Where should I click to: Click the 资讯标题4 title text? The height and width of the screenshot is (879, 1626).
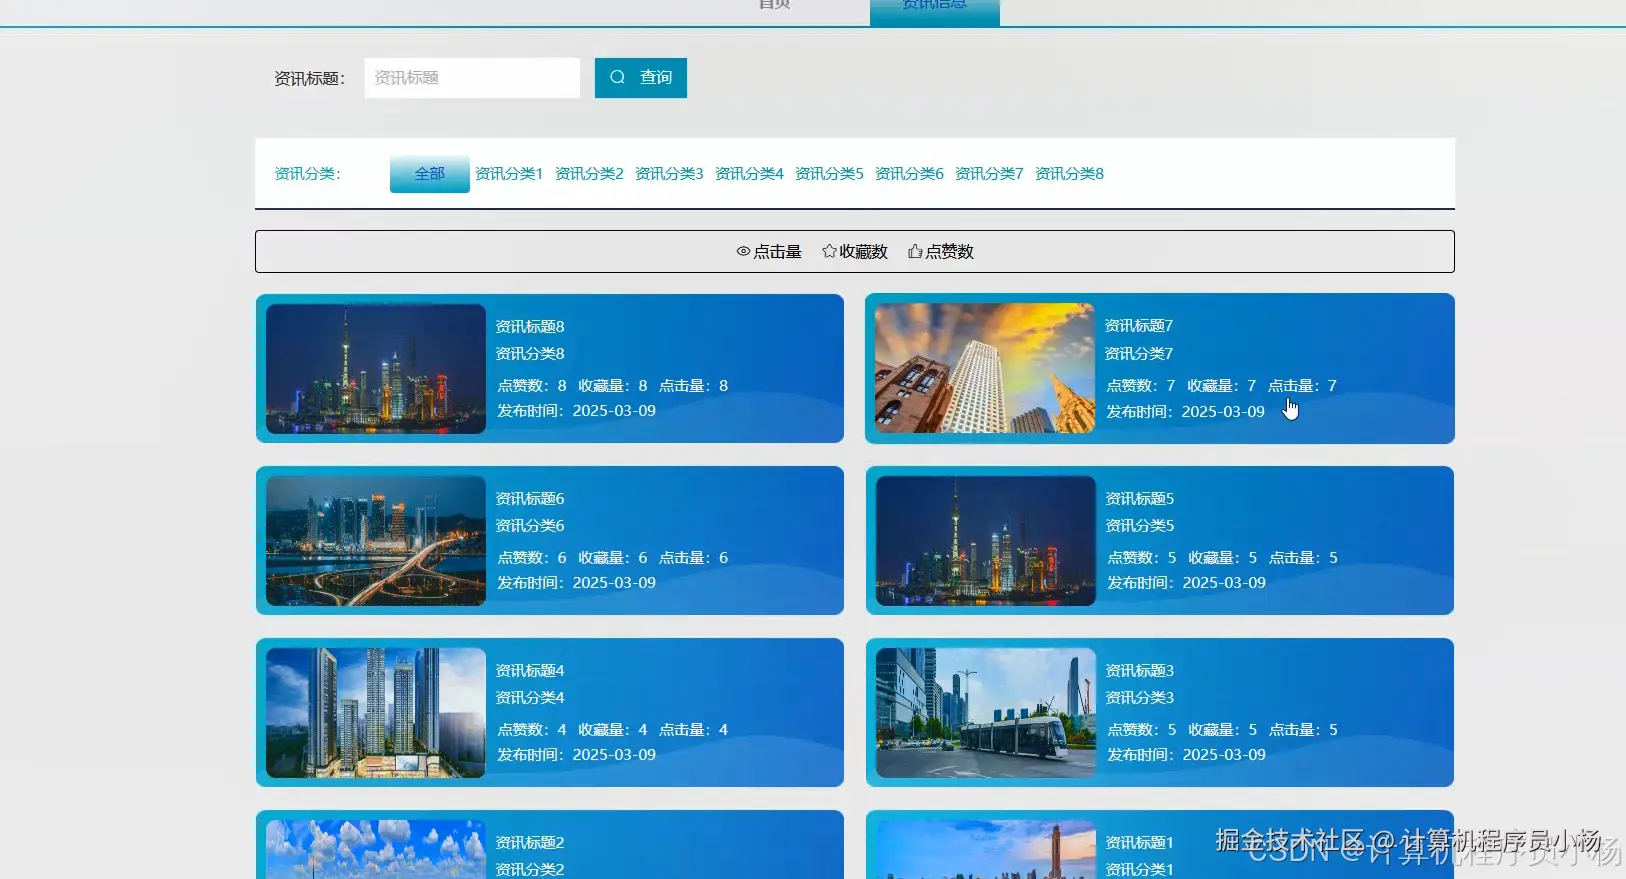530,671
